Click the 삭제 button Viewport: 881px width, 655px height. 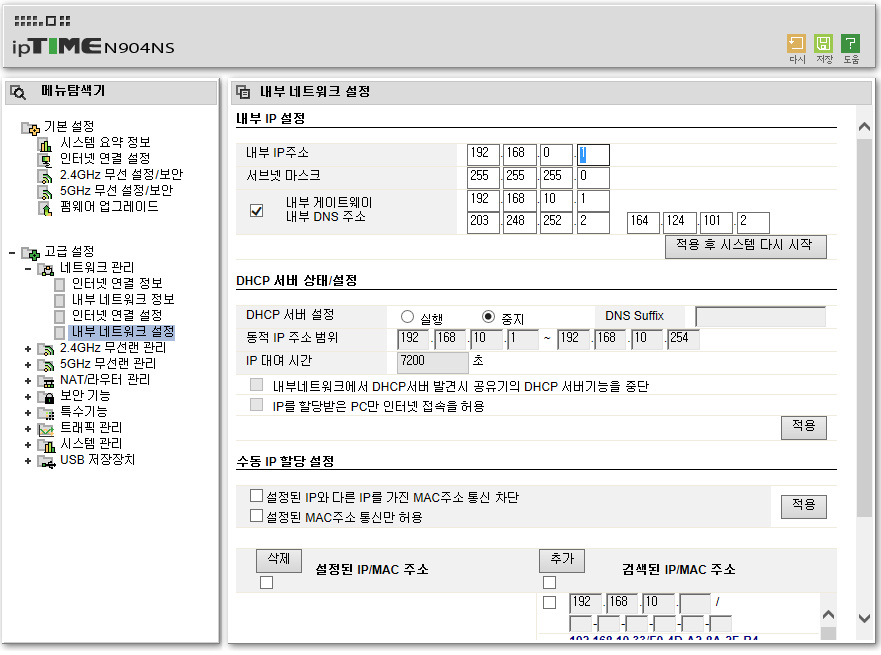click(x=279, y=560)
